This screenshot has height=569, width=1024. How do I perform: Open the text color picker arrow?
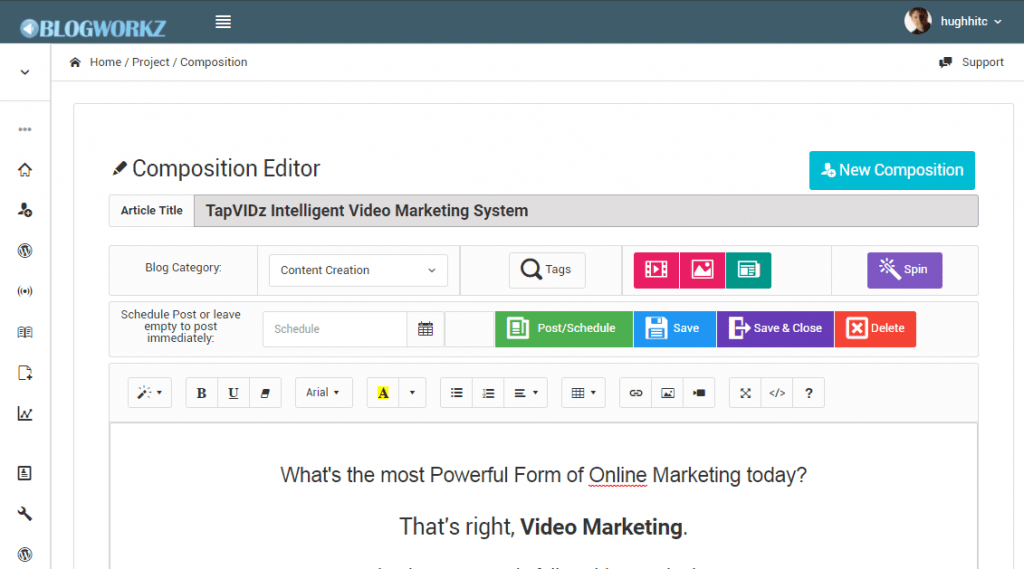click(412, 393)
